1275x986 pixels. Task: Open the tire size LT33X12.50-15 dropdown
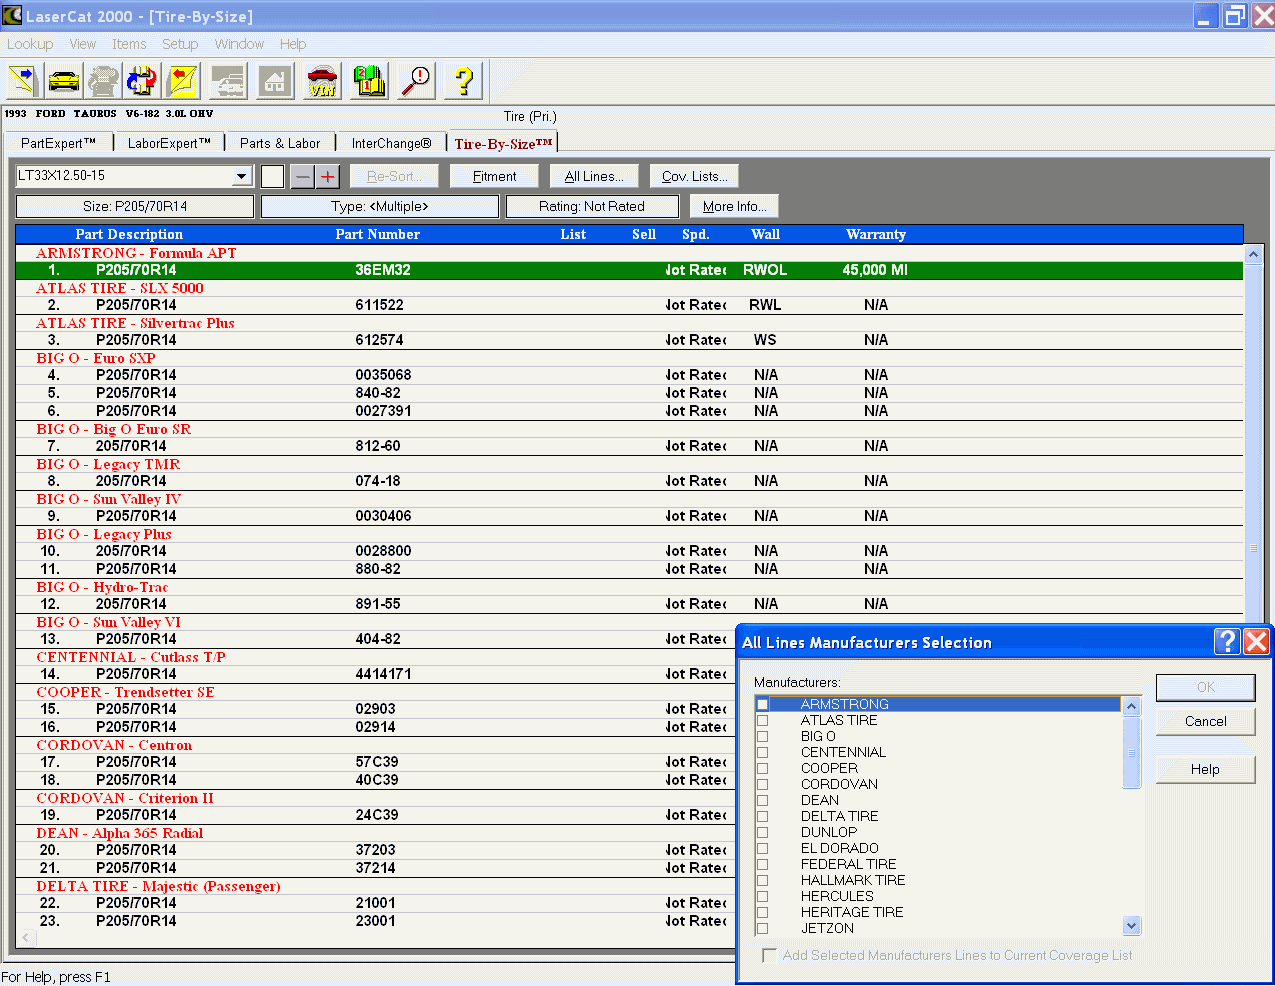241,177
